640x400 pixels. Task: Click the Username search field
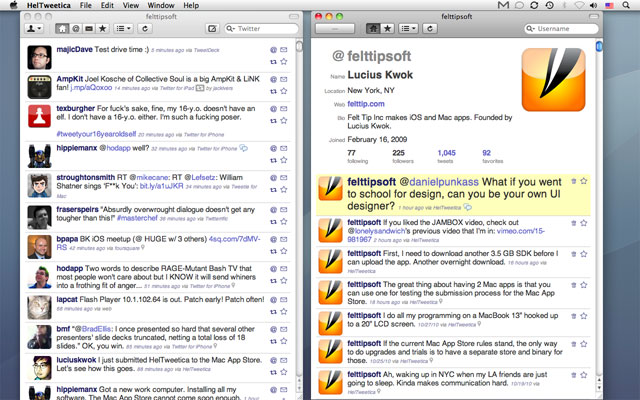(x=561, y=29)
